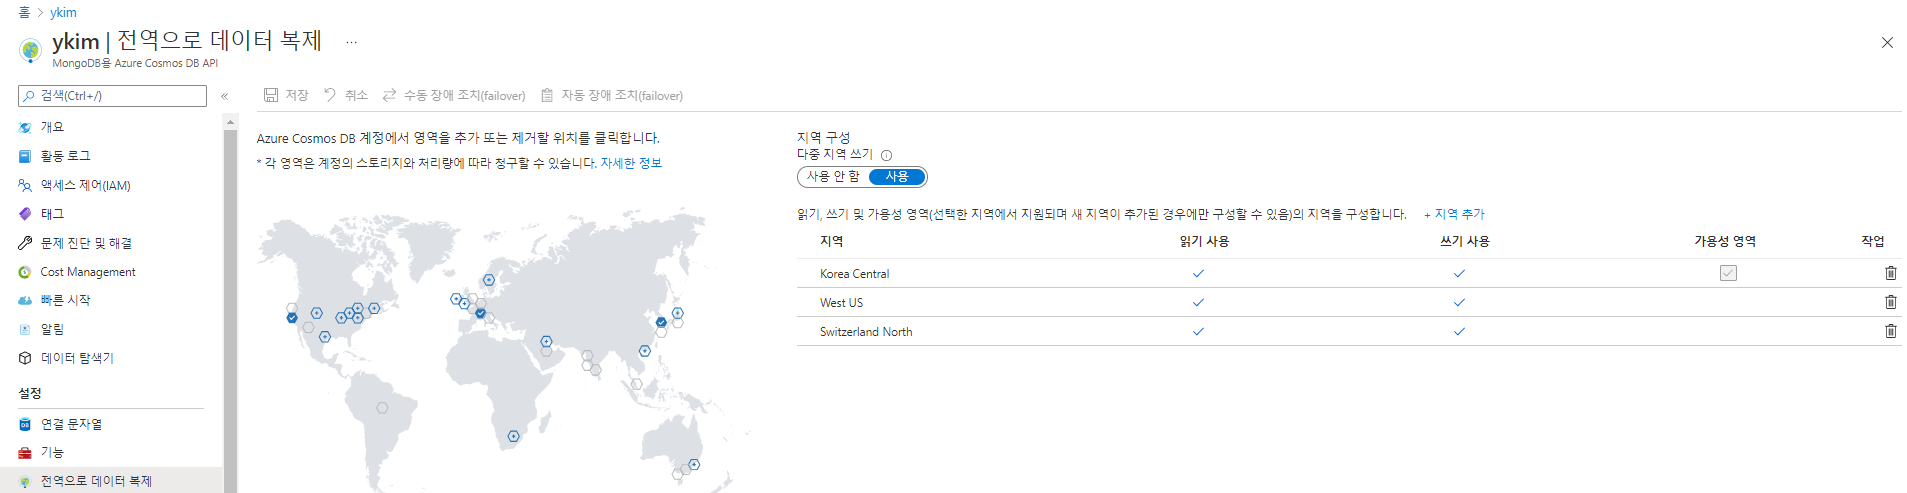Image resolution: width=1907 pixels, height=493 pixels.
Task: Collapse the sidebar with double chevron
Action: point(225,96)
